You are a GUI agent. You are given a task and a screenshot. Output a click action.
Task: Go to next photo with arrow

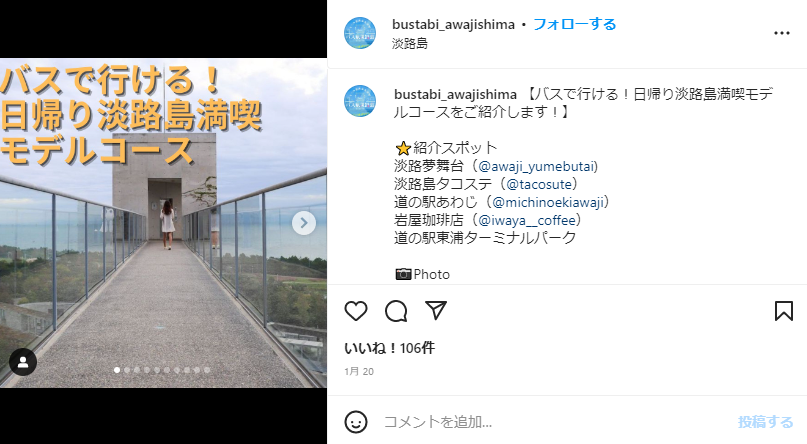[304, 223]
